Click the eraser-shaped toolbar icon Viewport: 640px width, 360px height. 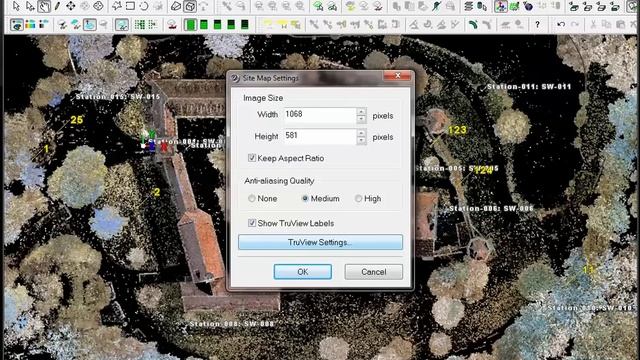point(176,6)
